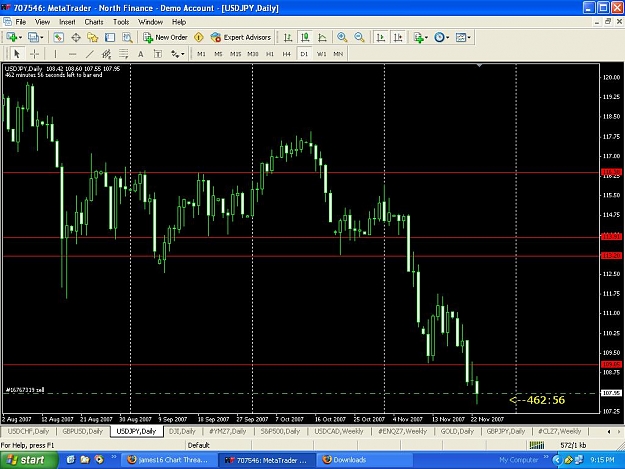Select the arrow Cursor tool

[17, 54]
